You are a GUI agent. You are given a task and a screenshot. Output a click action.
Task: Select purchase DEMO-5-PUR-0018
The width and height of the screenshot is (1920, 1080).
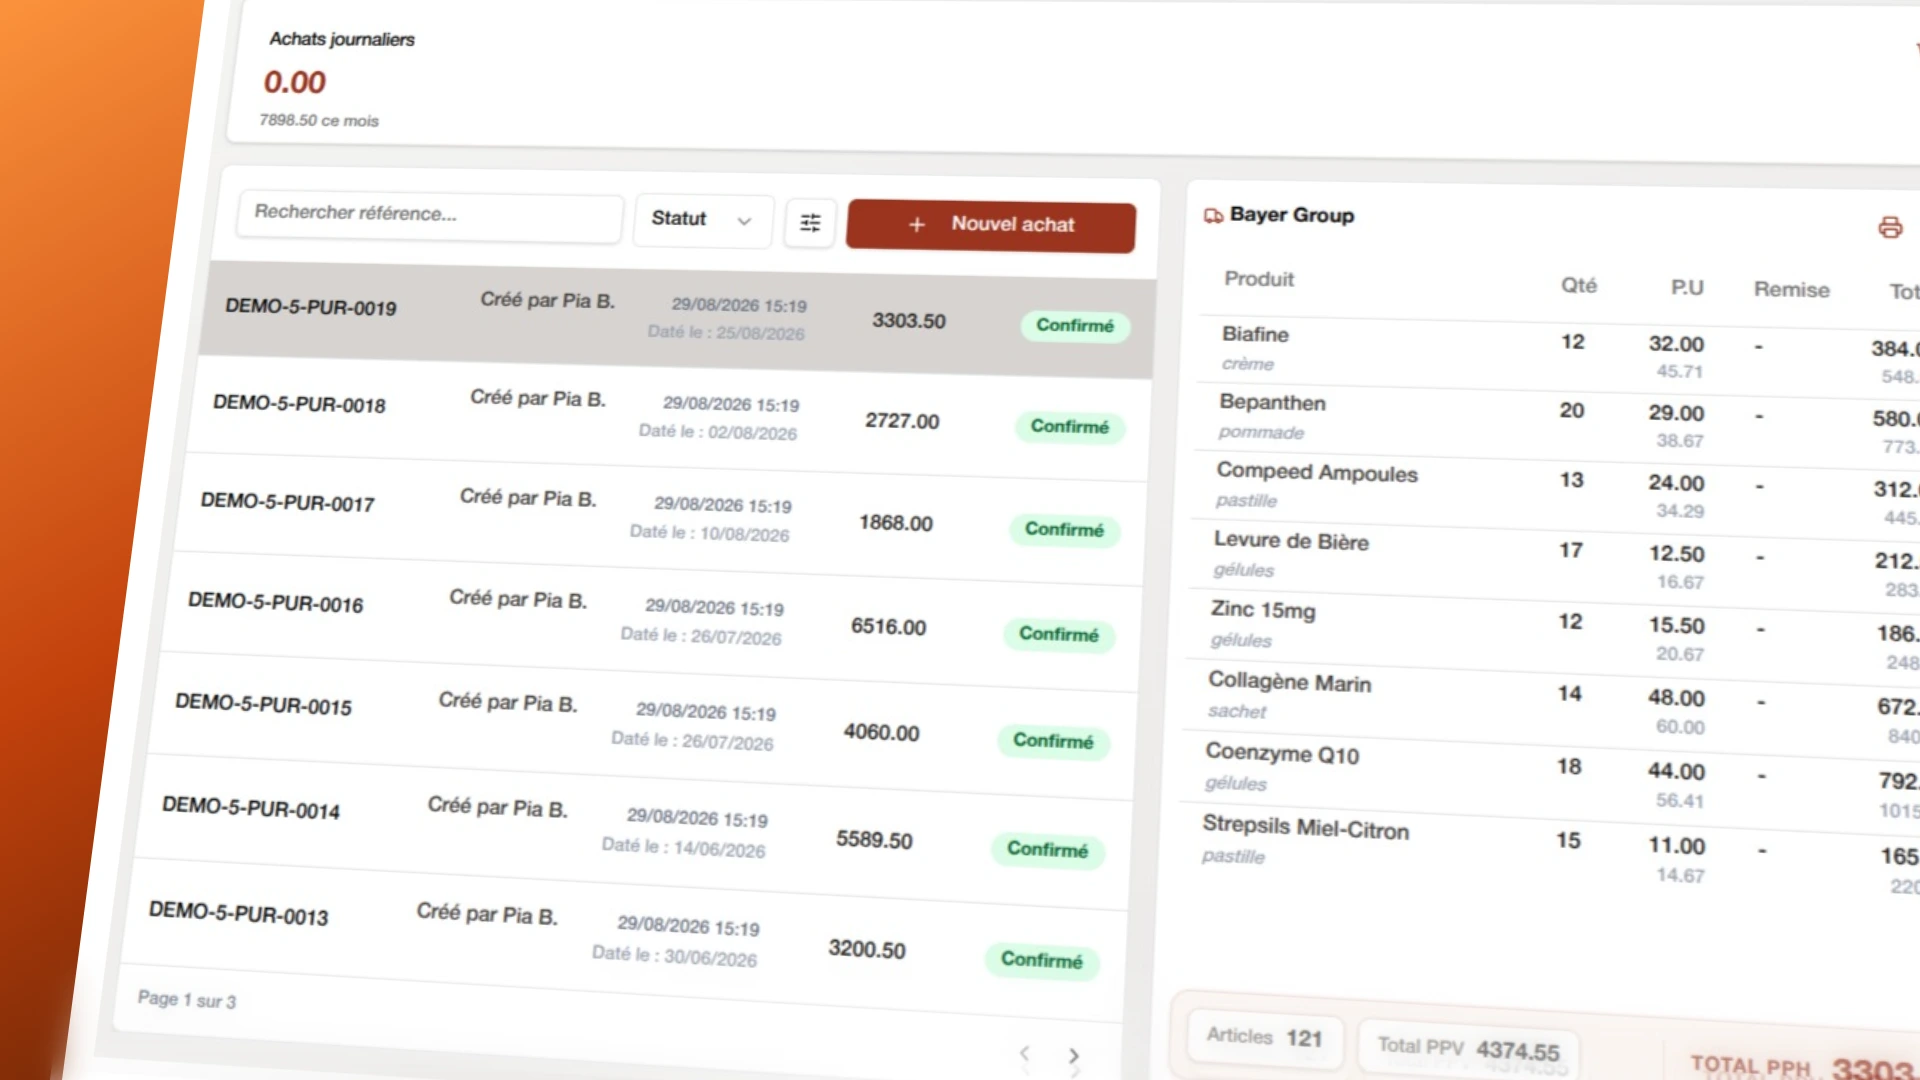[x=668, y=420]
